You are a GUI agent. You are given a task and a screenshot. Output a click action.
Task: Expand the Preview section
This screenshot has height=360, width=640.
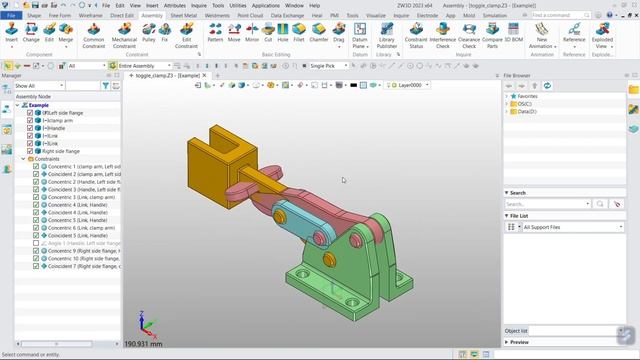pyautogui.click(x=507, y=342)
